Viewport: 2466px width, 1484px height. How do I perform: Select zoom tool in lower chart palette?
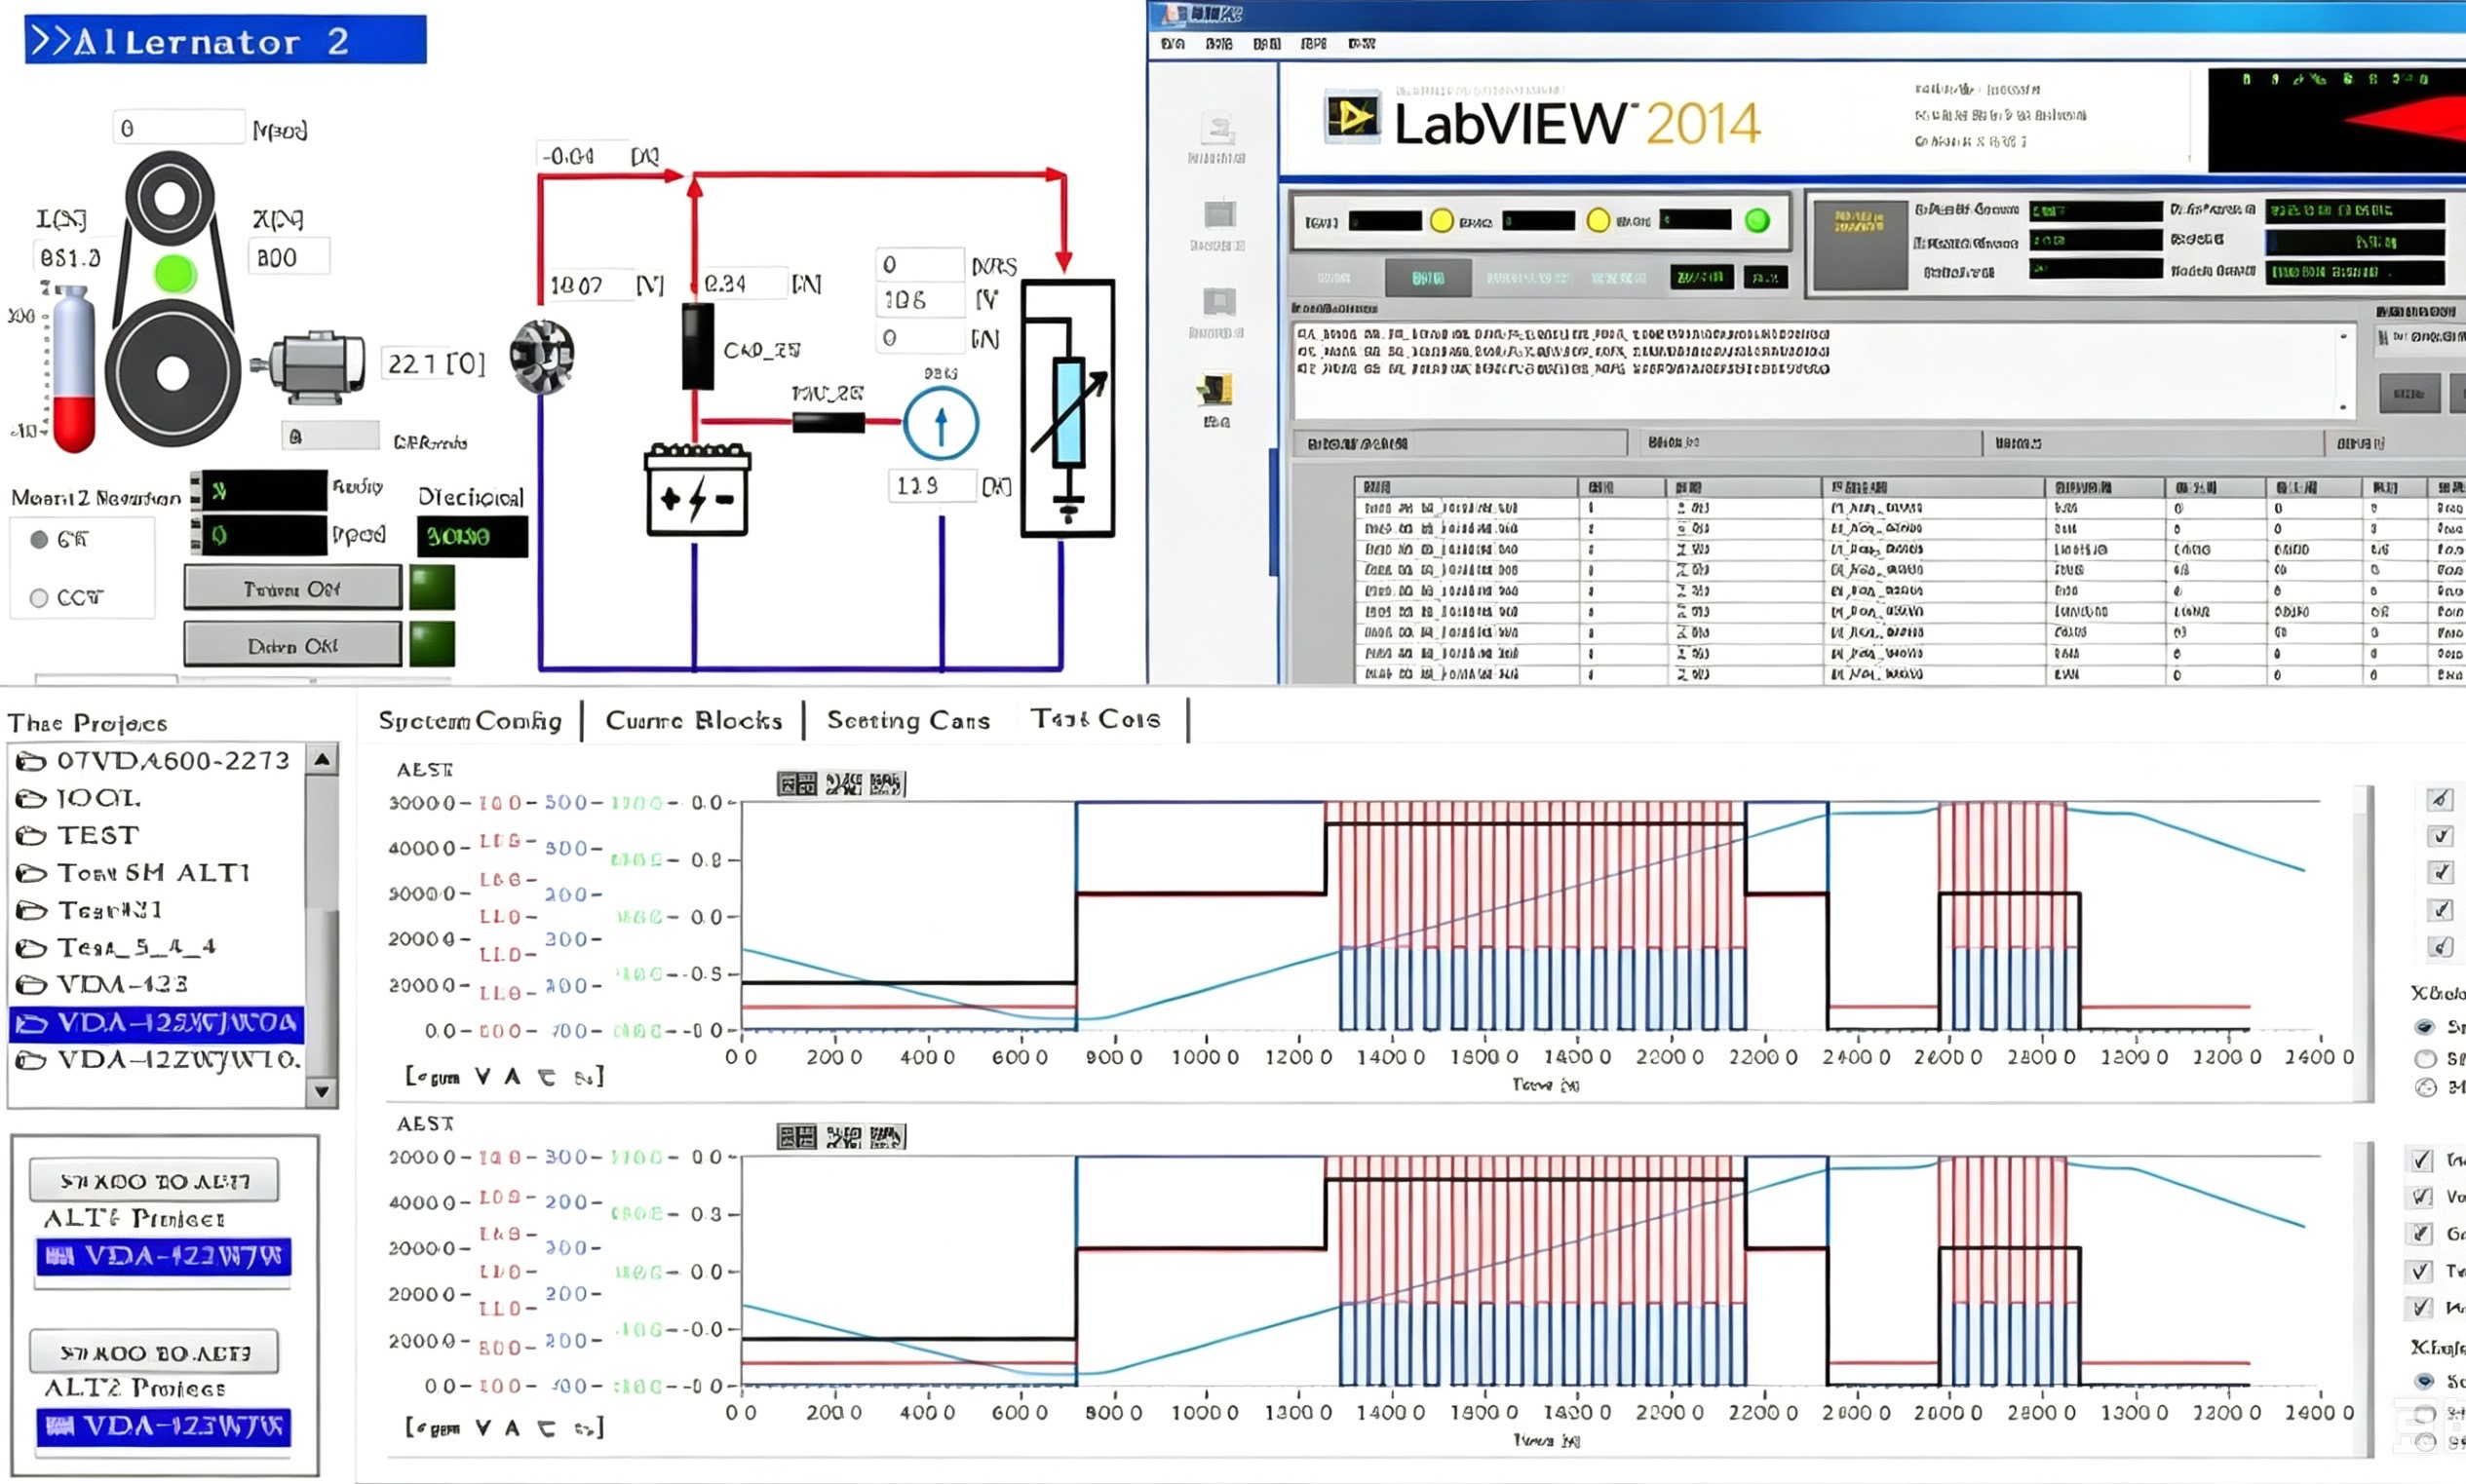click(843, 1137)
